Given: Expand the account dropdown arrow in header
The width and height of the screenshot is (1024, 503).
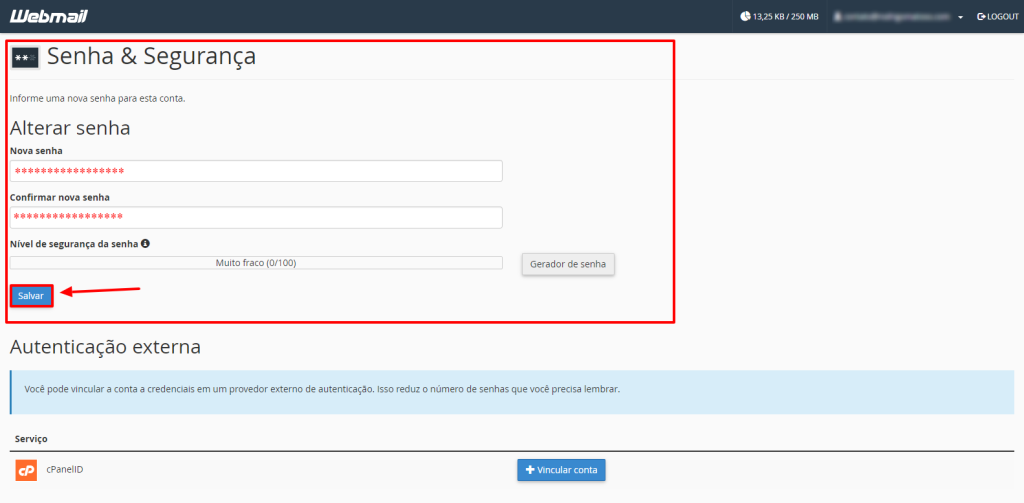Looking at the screenshot, I should click(960, 17).
